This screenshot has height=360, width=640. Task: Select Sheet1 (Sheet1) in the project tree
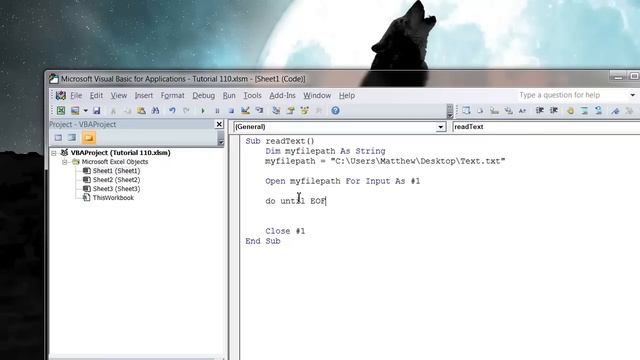tap(116, 171)
